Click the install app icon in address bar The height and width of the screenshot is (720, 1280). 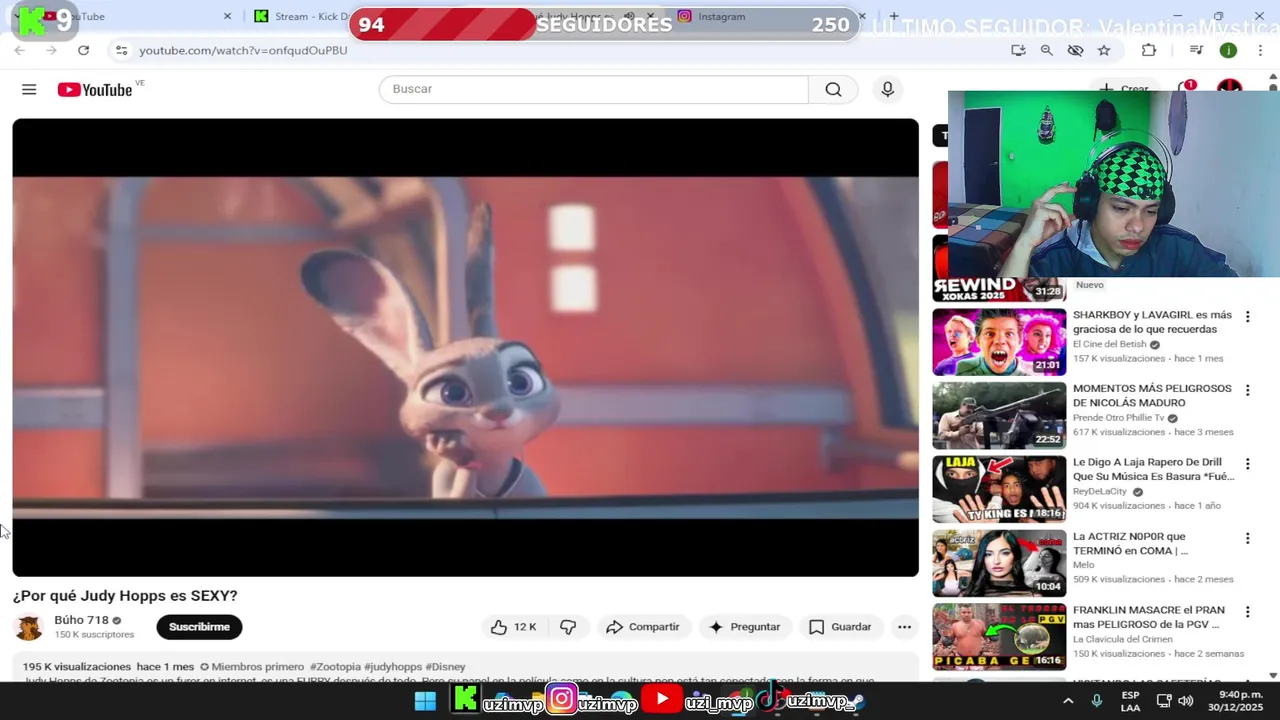point(1018,50)
